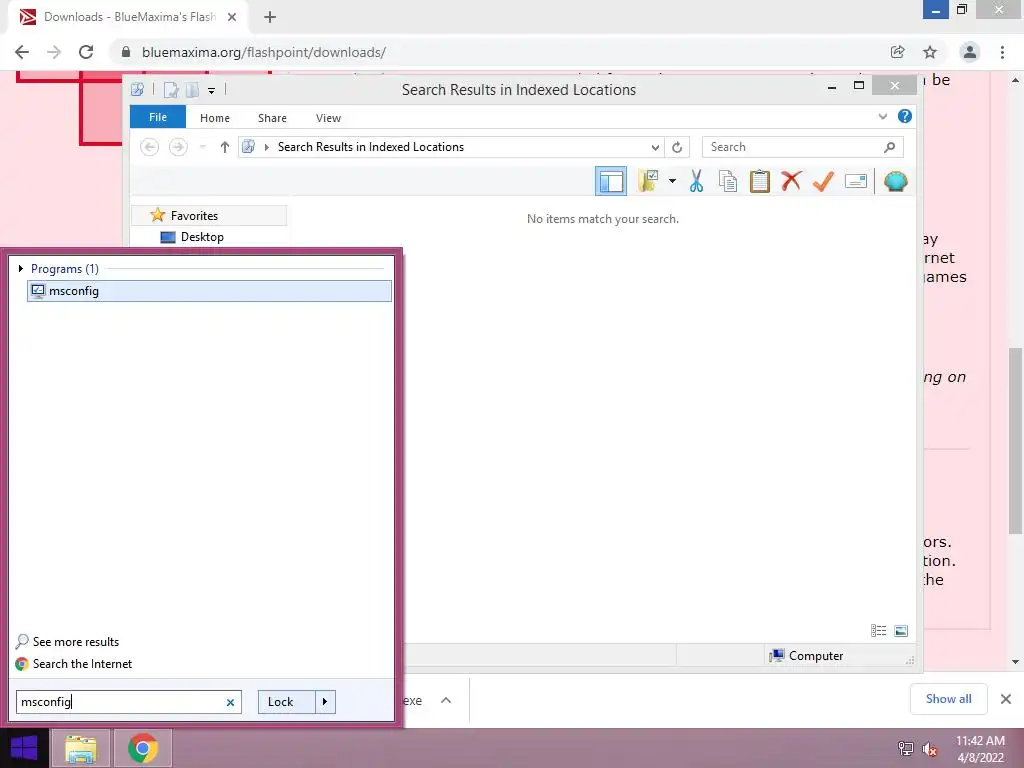Open the View ribbon tab
This screenshot has width=1024, height=768.
328,118
